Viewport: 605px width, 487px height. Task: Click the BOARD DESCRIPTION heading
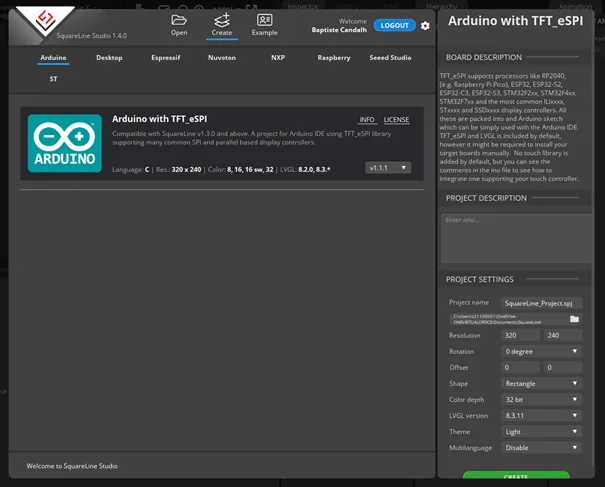[484, 57]
